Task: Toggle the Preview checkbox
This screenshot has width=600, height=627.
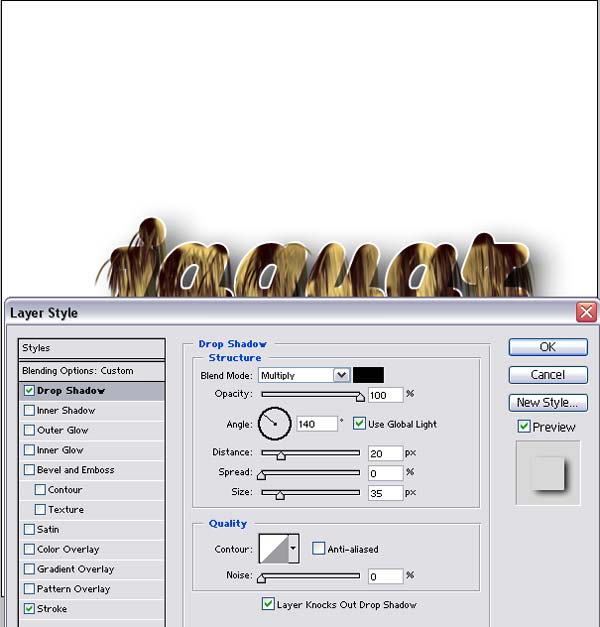Action: point(524,427)
